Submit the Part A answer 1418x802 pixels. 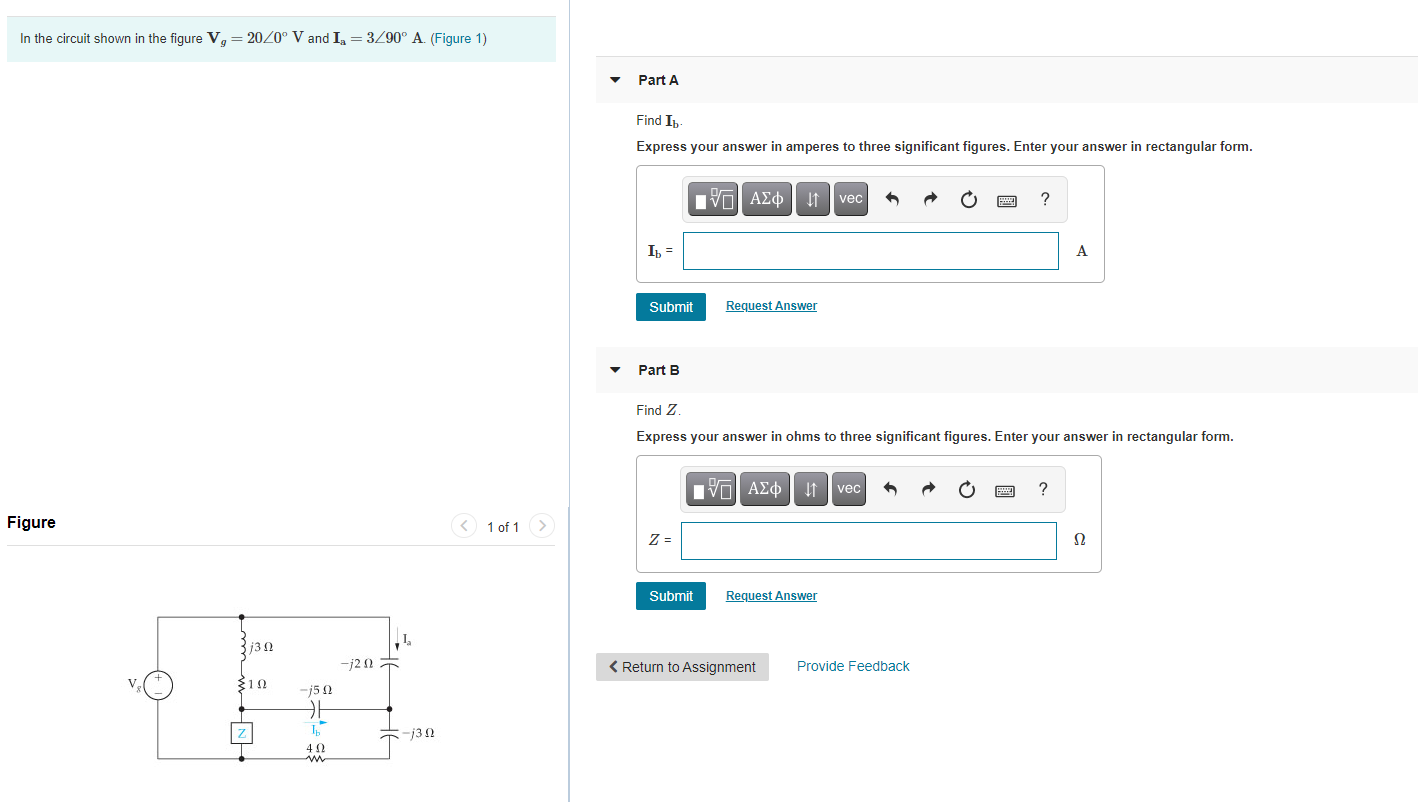671,307
